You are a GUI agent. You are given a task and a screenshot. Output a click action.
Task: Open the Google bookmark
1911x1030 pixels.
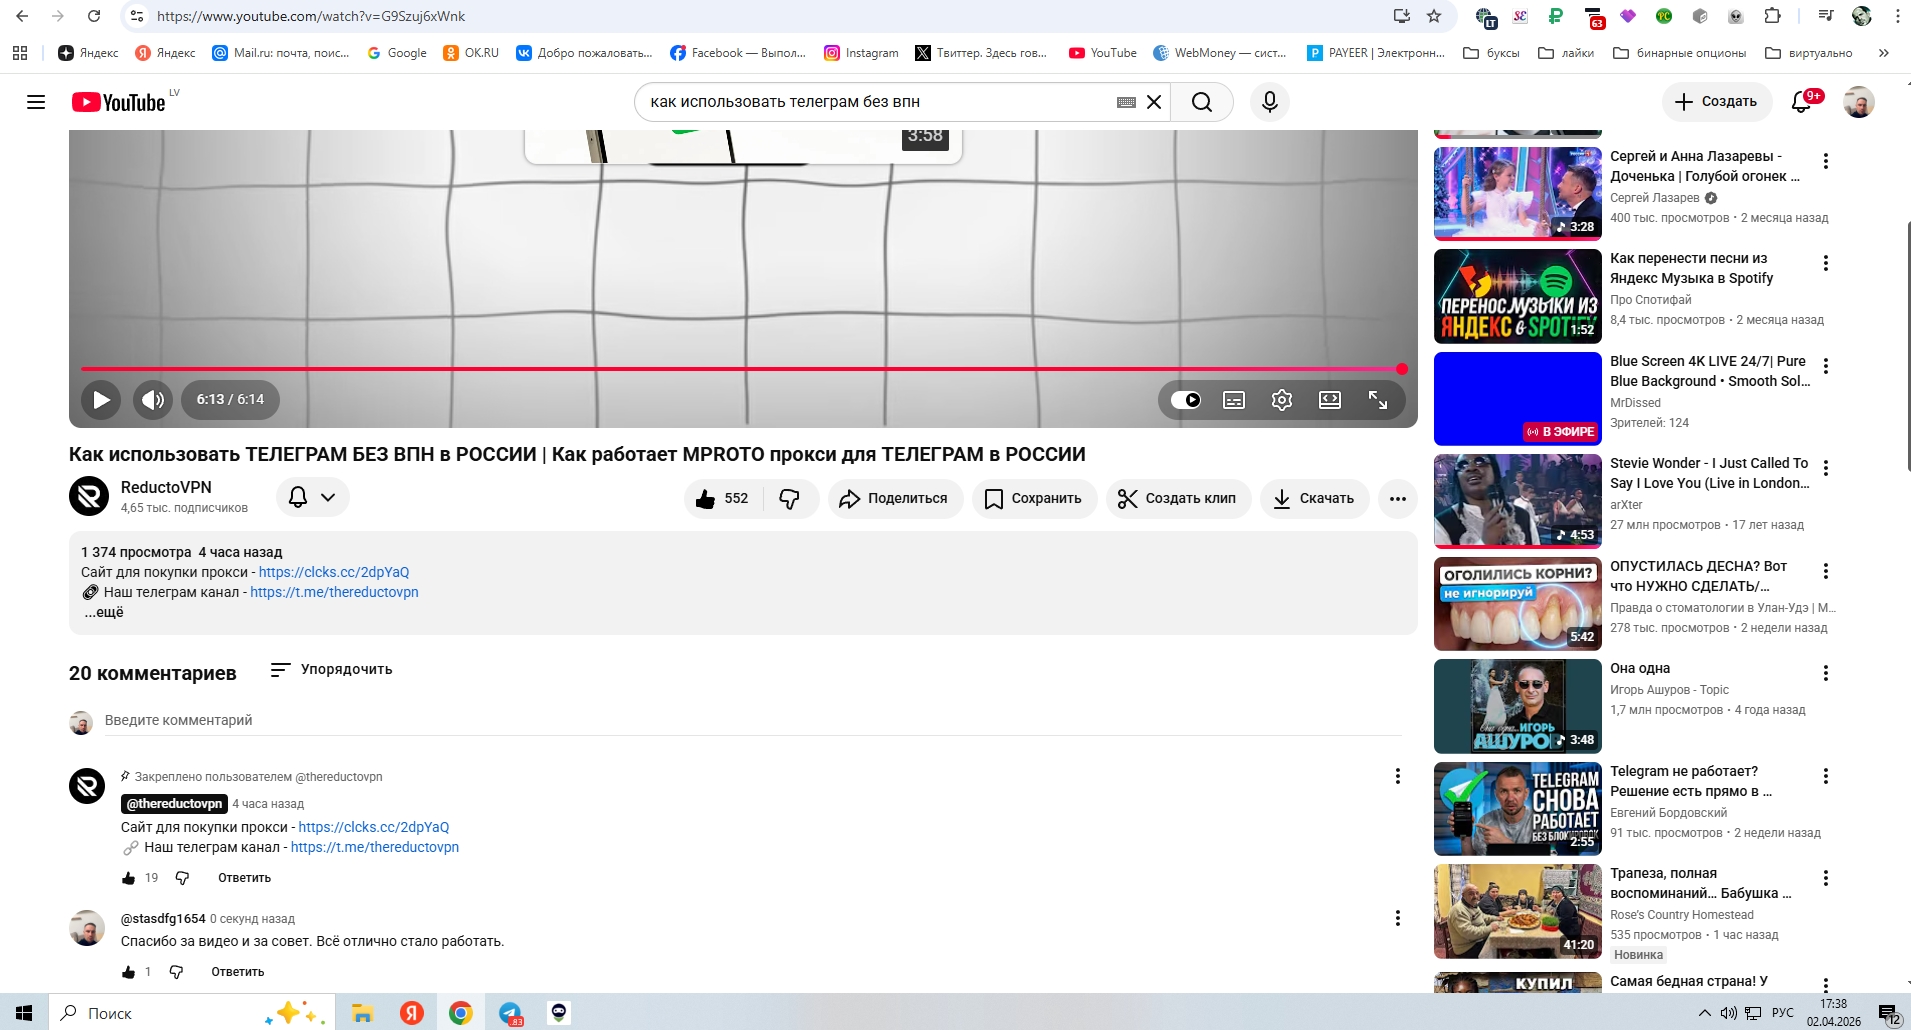(397, 53)
